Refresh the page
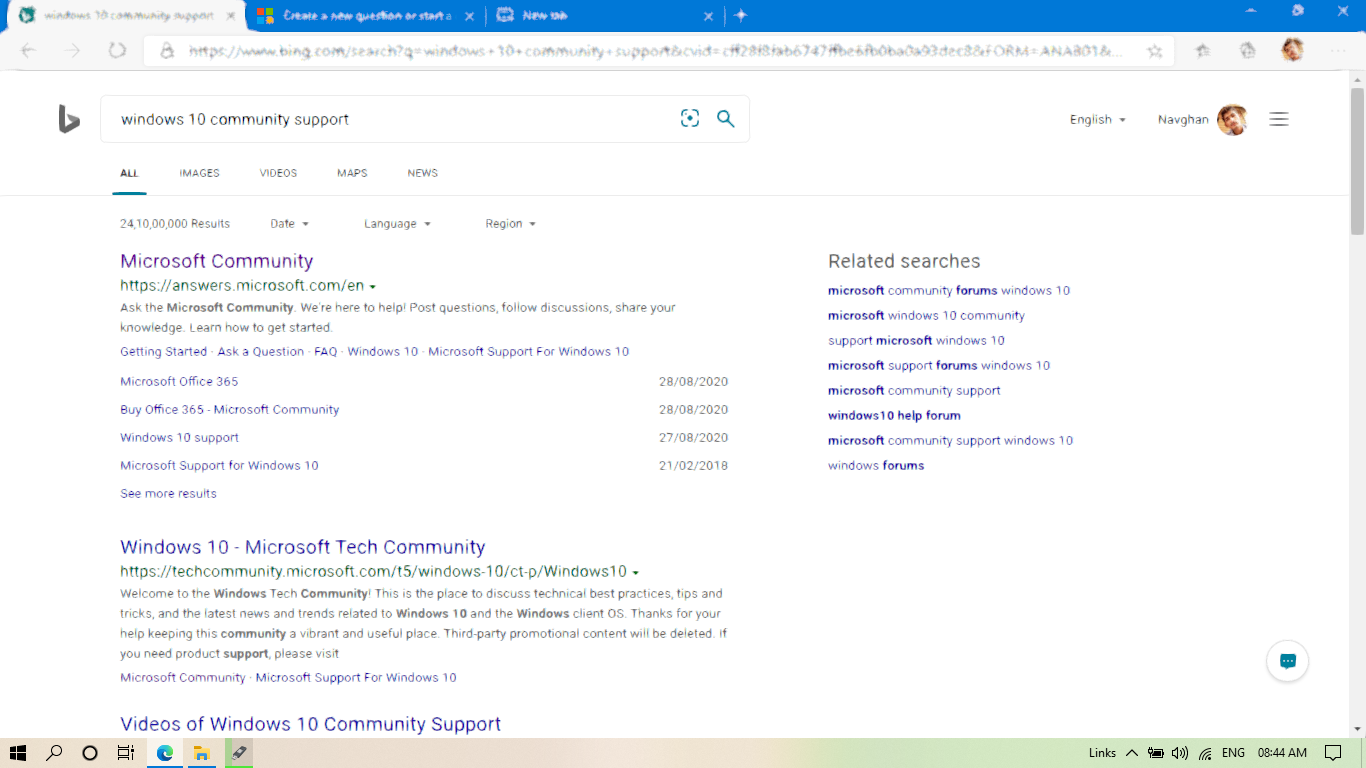The height and width of the screenshot is (768, 1366). click(x=117, y=50)
